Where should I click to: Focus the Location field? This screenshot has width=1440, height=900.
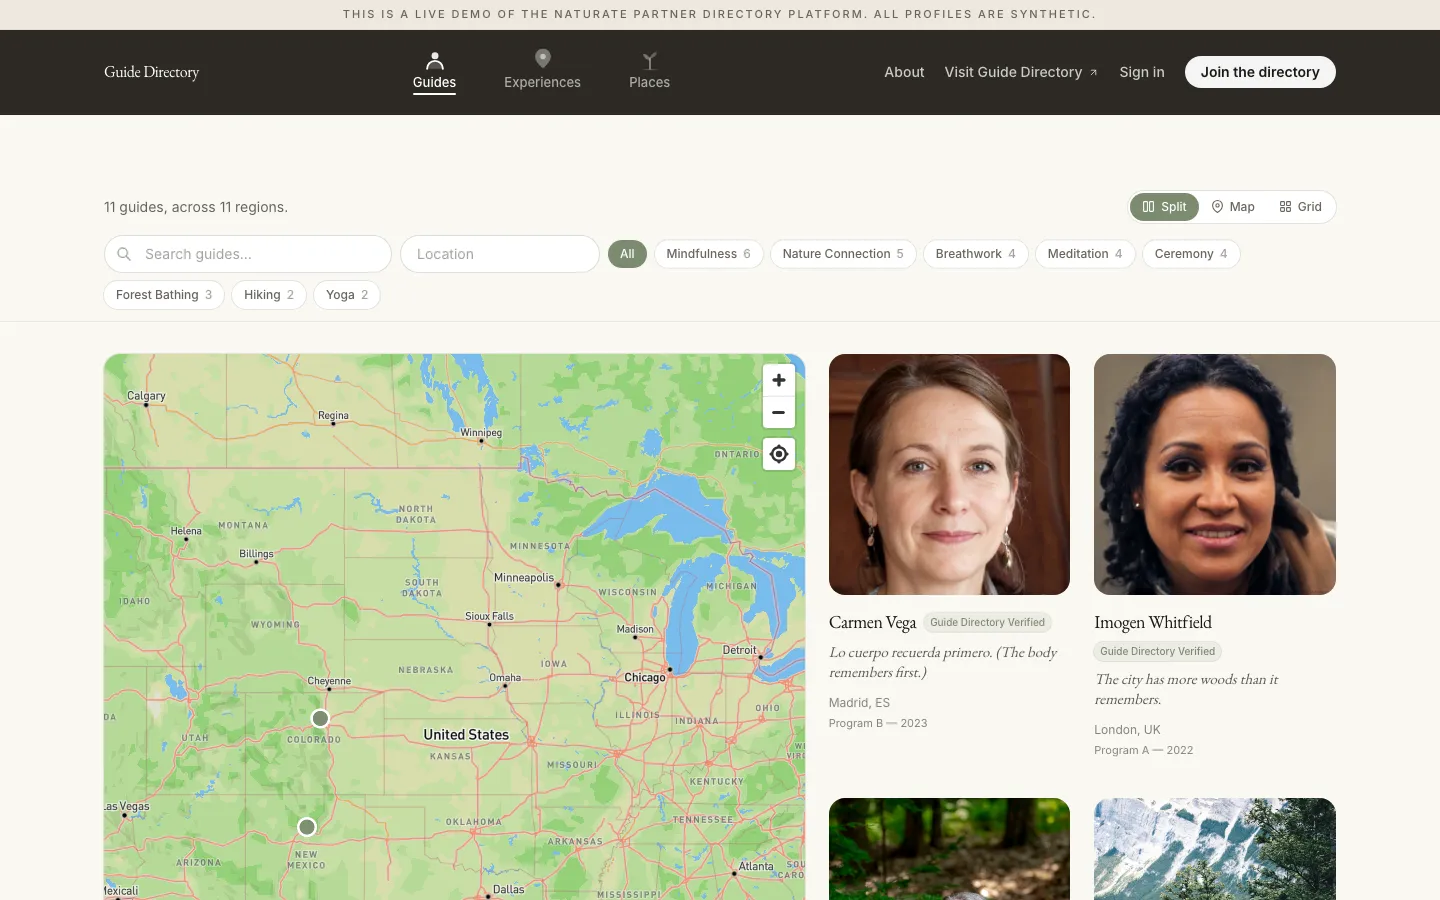click(500, 254)
